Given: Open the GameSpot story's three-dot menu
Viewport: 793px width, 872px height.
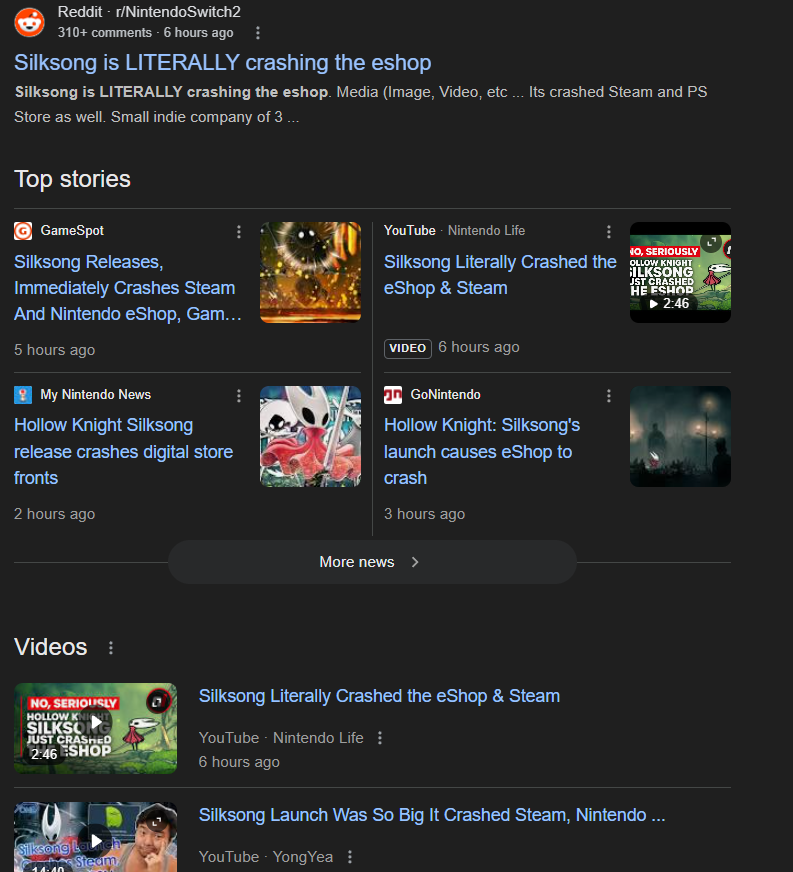Looking at the screenshot, I should 239,231.
